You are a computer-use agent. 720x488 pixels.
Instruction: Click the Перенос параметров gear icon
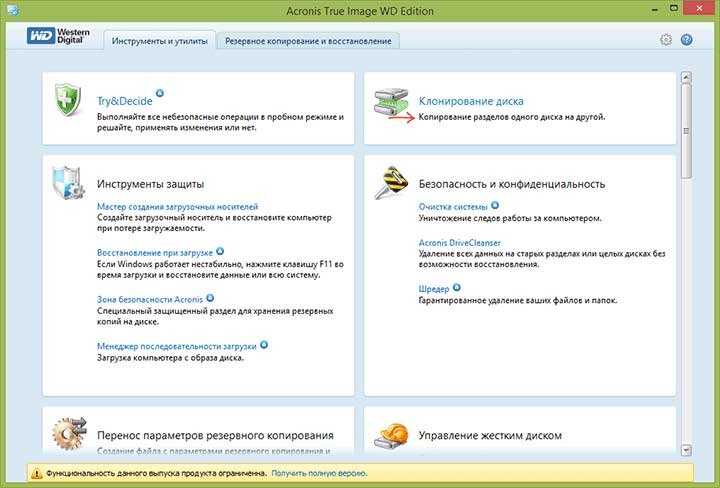click(69, 433)
